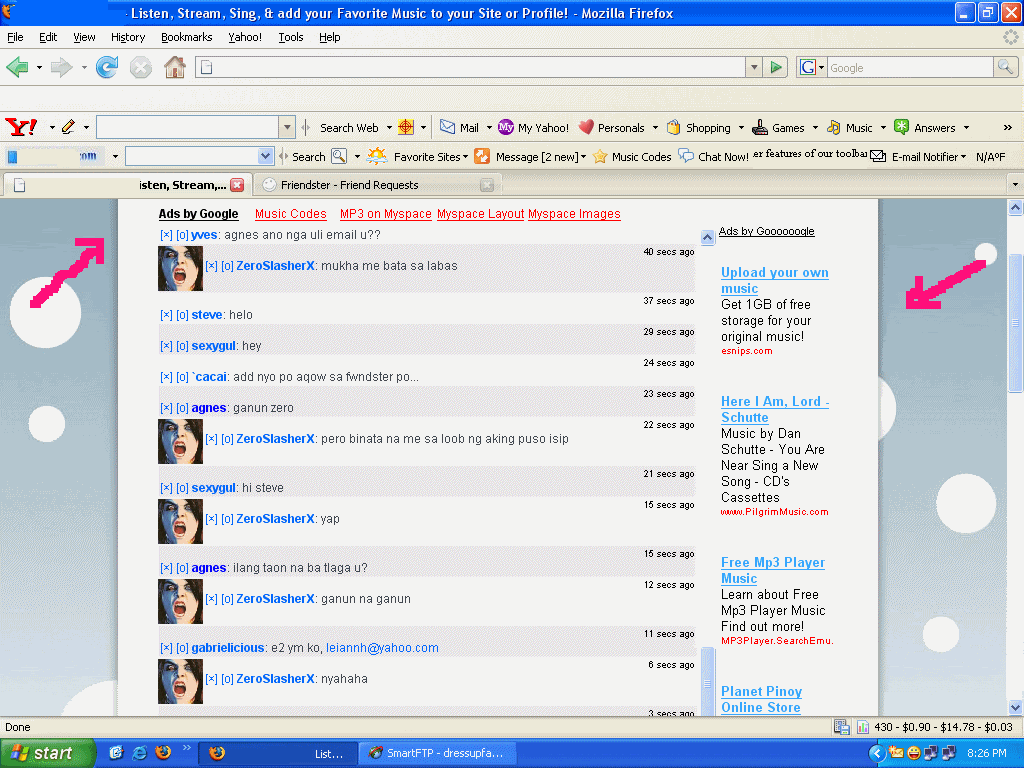1024x768 pixels.
Task: Open Upload your own music ad
Action: click(775, 280)
